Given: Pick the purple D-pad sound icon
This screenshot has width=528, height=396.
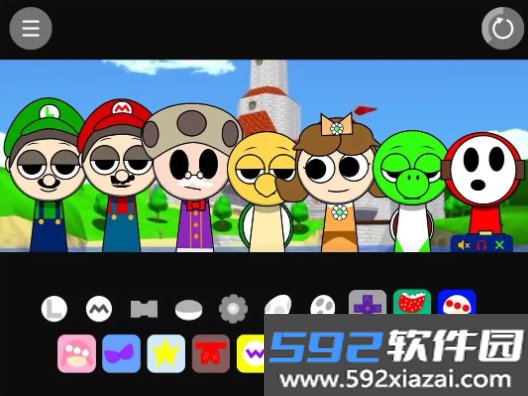Looking at the screenshot, I should click(x=367, y=302).
